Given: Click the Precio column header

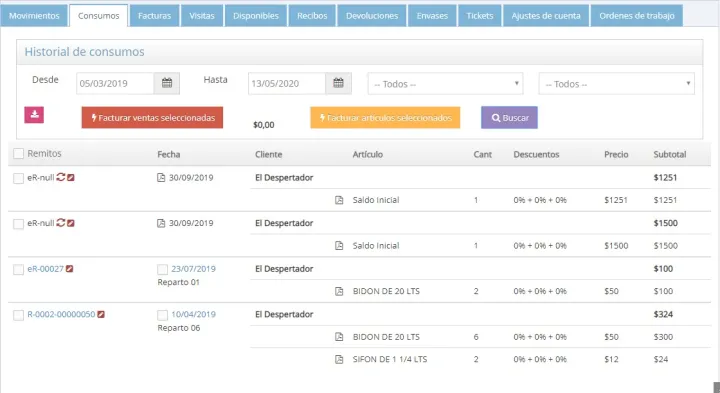Looking at the screenshot, I should (616, 154).
